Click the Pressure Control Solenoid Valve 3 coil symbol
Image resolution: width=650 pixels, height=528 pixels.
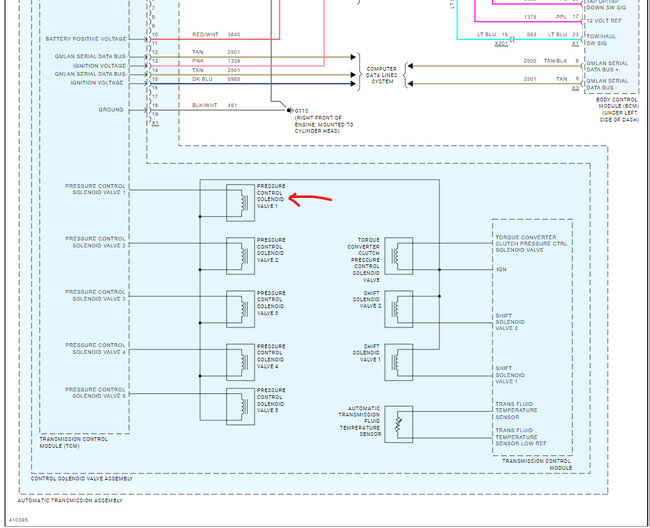coord(240,309)
